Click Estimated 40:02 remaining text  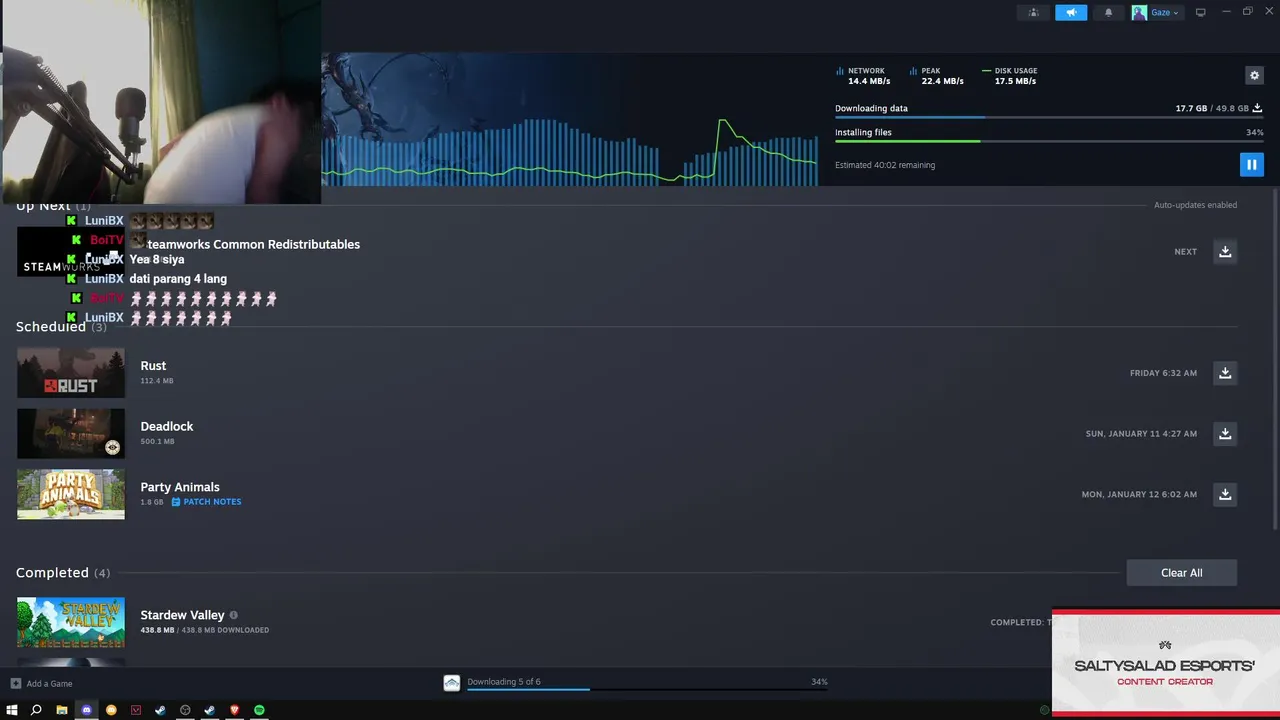(885, 165)
